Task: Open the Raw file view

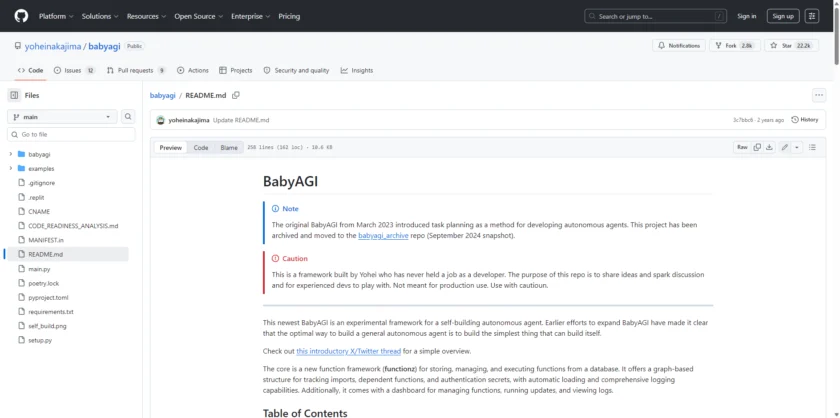Action: [742, 147]
